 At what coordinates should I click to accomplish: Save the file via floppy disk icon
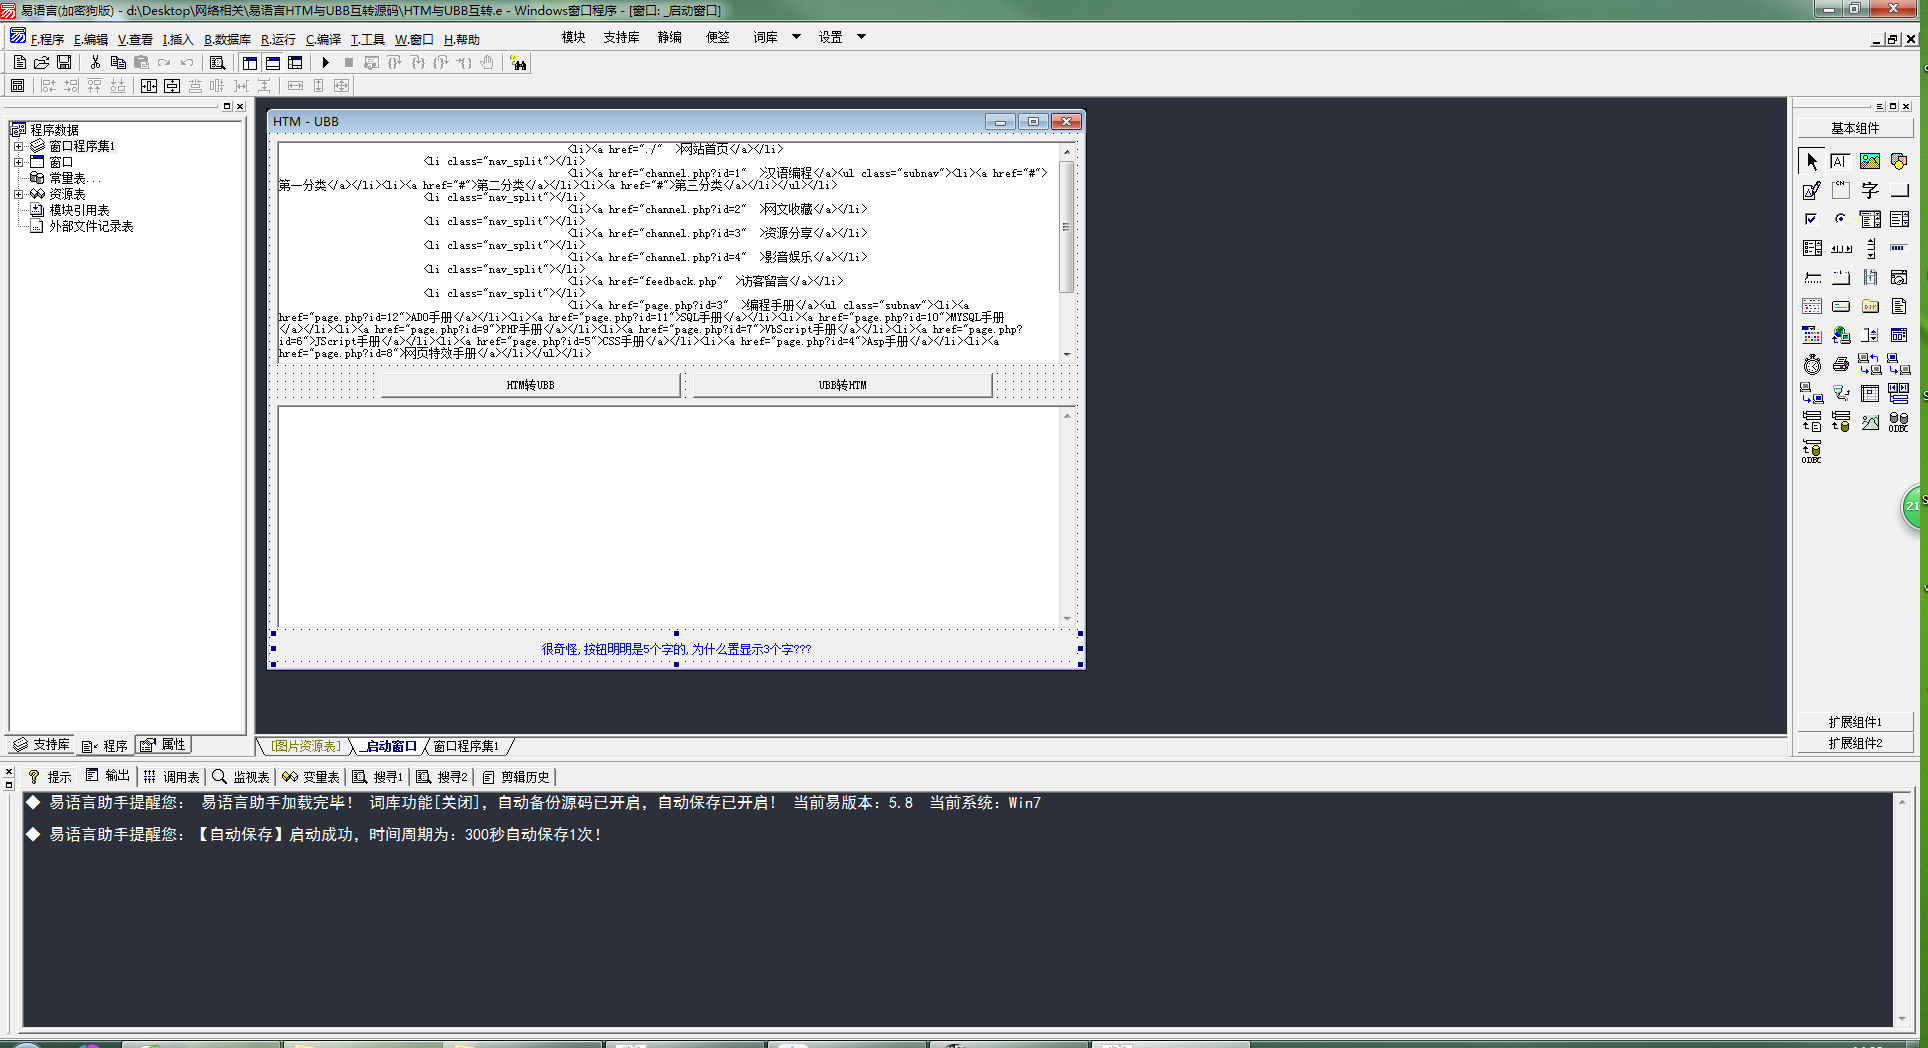pos(64,63)
